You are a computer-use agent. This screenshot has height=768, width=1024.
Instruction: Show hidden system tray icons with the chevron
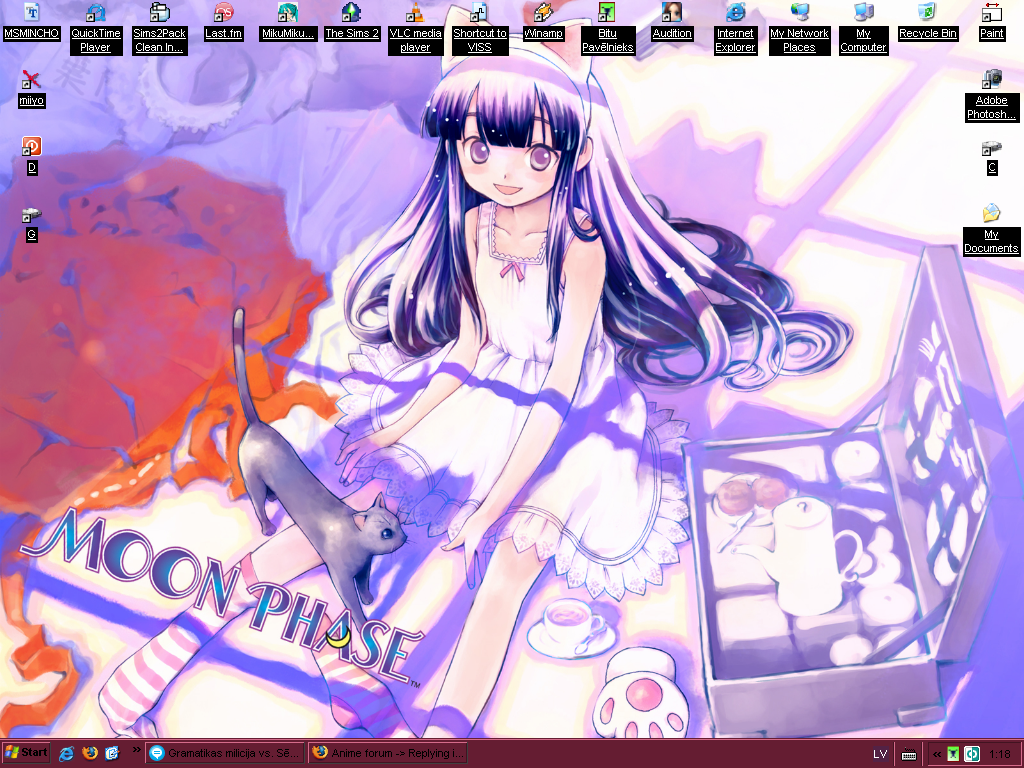pos(937,754)
